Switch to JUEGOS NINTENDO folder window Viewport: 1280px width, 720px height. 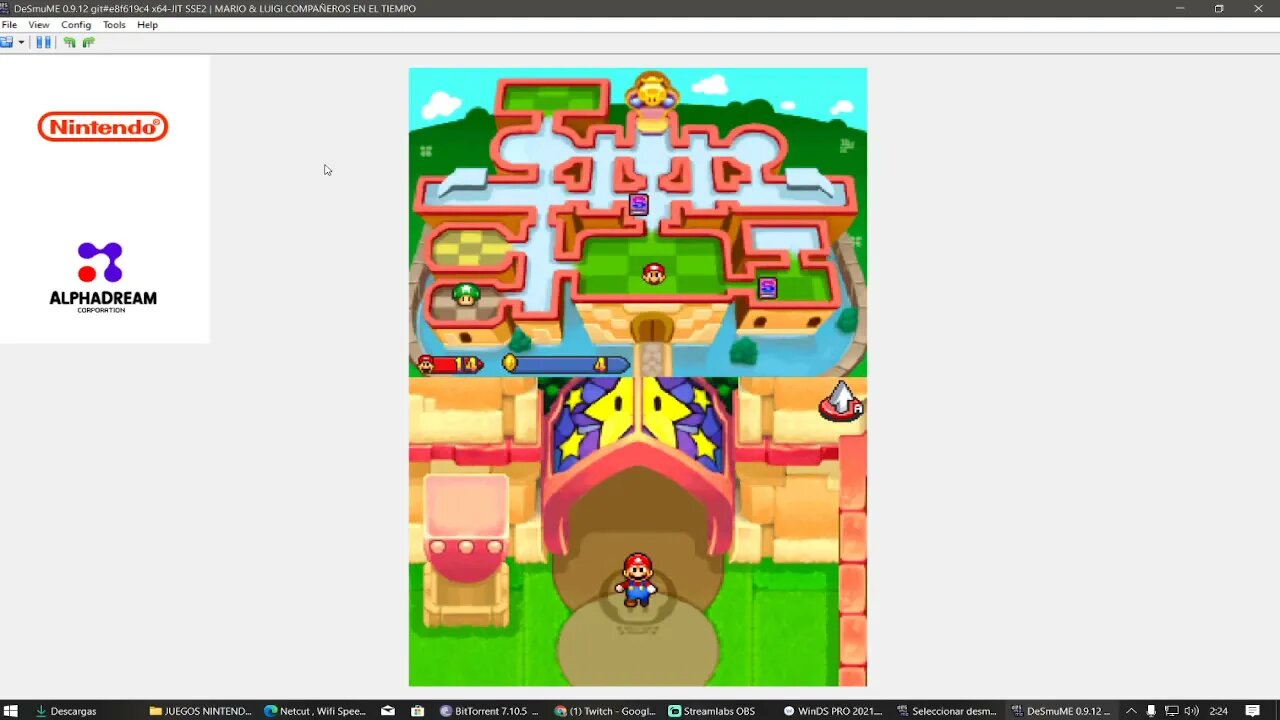point(200,711)
